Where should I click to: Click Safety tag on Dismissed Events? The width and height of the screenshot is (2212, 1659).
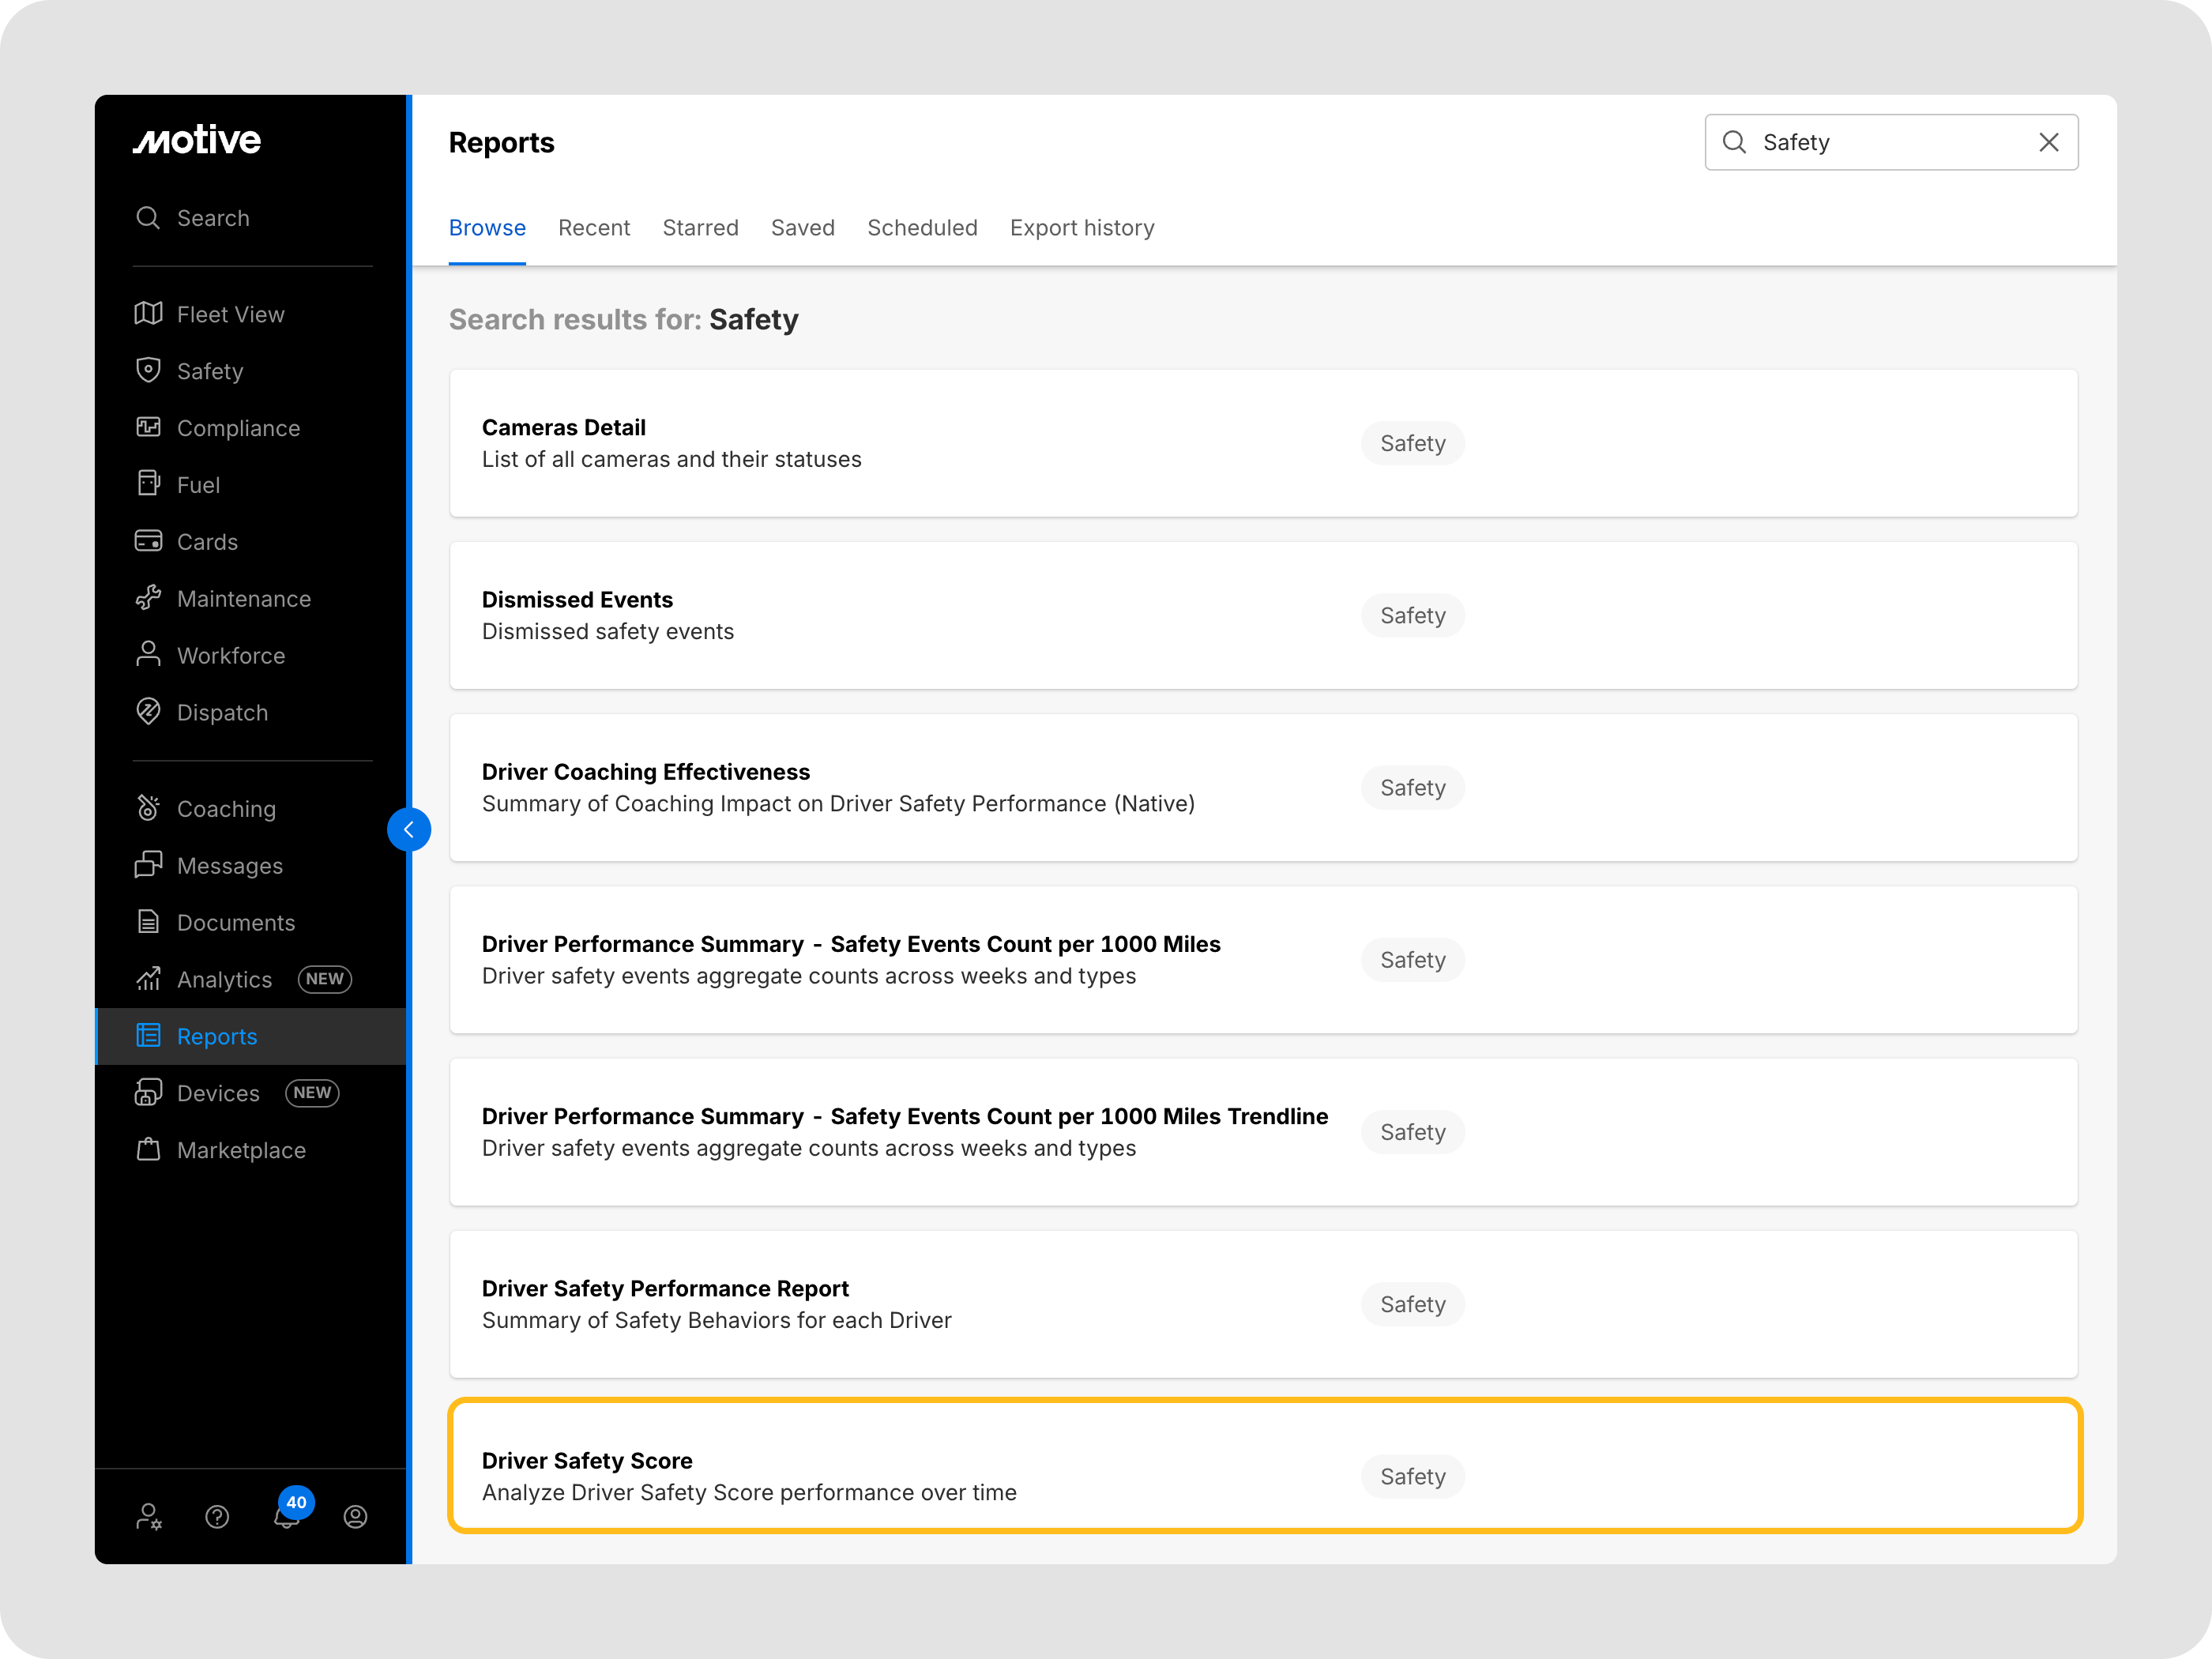pos(1412,615)
